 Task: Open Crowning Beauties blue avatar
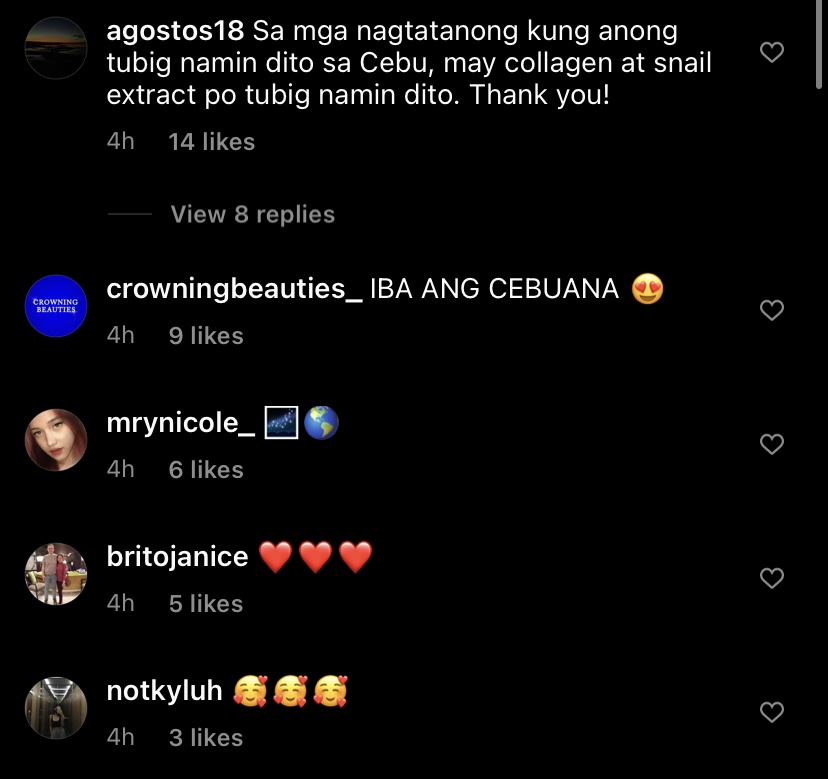[x=56, y=306]
